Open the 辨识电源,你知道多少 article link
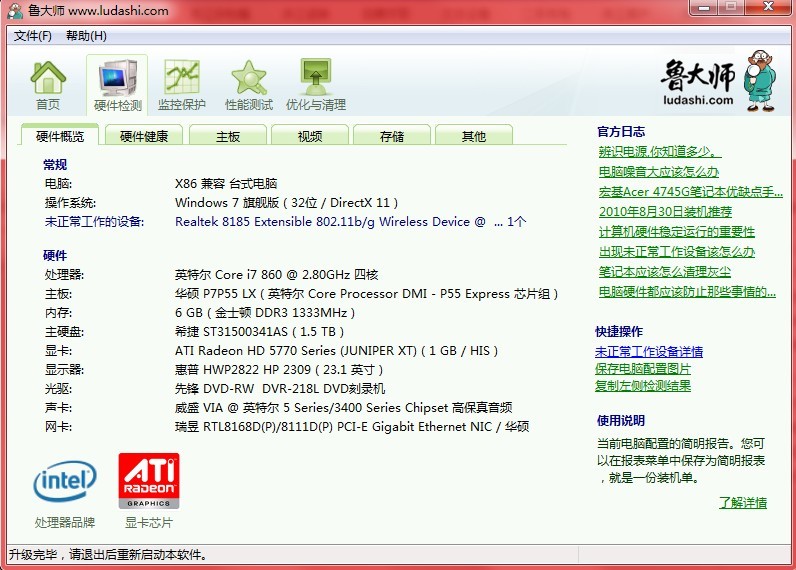The width and height of the screenshot is (796, 570). pos(659,151)
